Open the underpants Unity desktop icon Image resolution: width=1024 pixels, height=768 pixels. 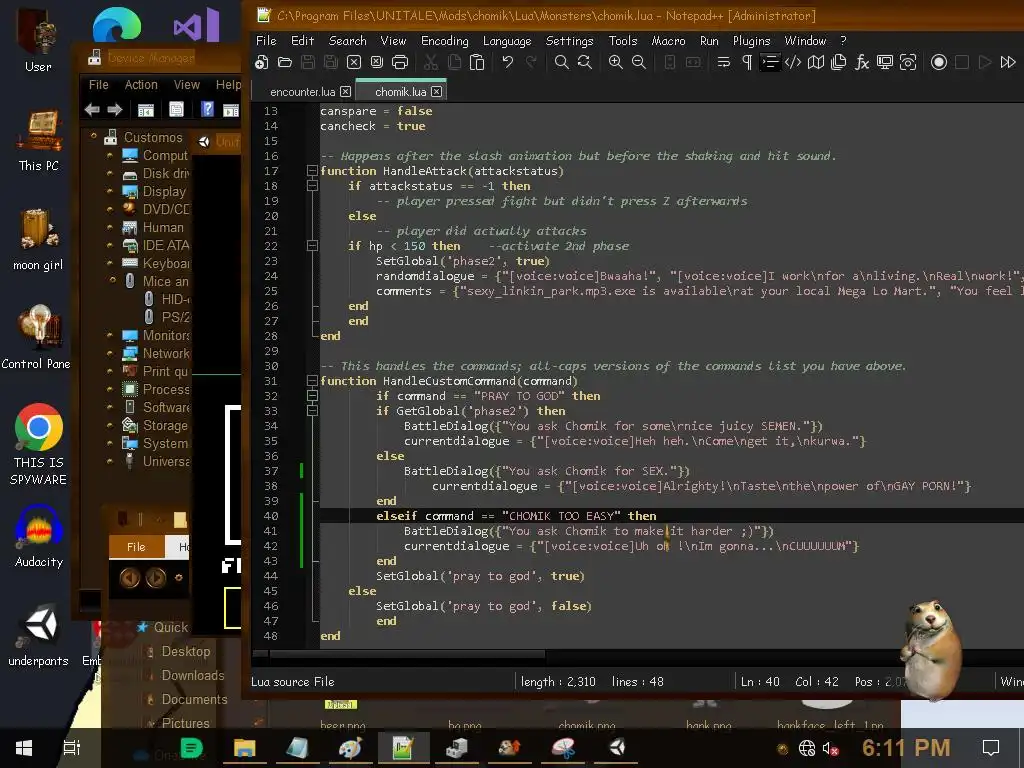(x=39, y=635)
